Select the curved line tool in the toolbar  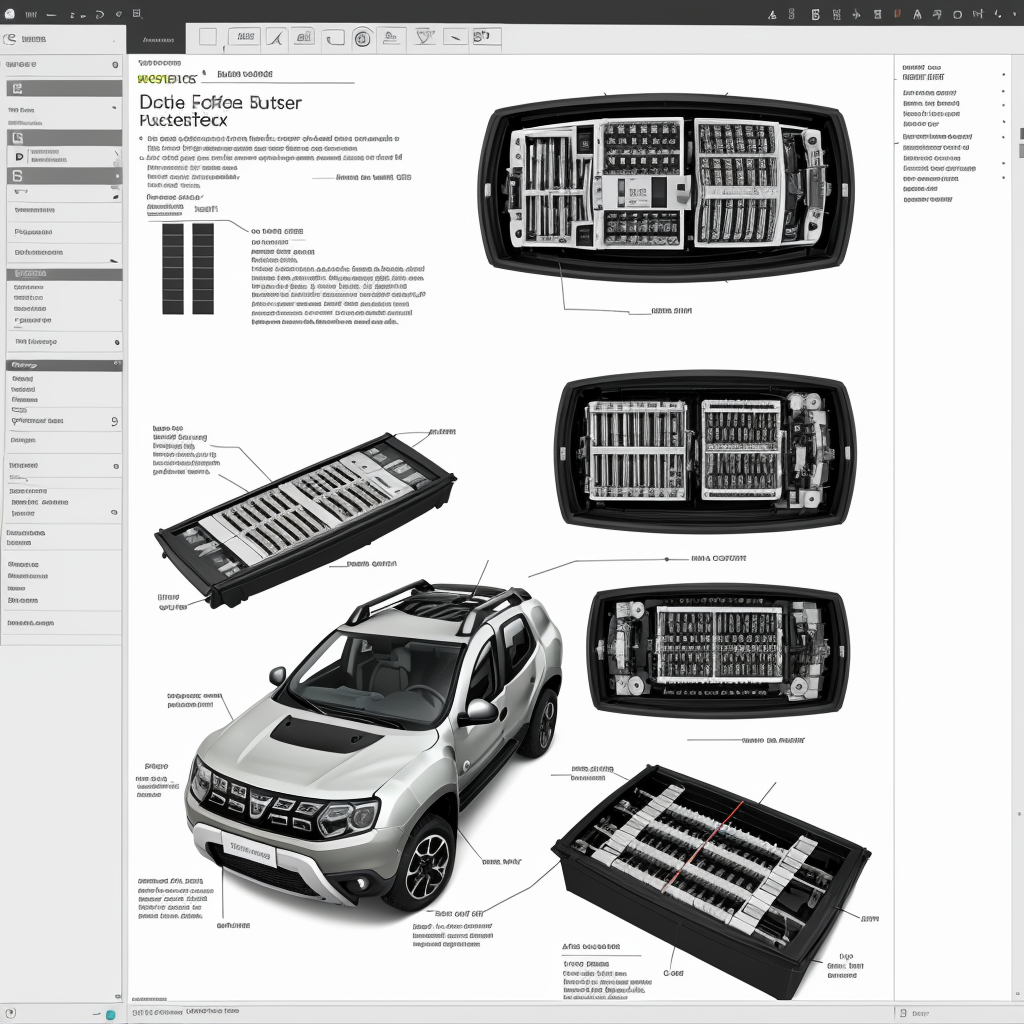277,38
